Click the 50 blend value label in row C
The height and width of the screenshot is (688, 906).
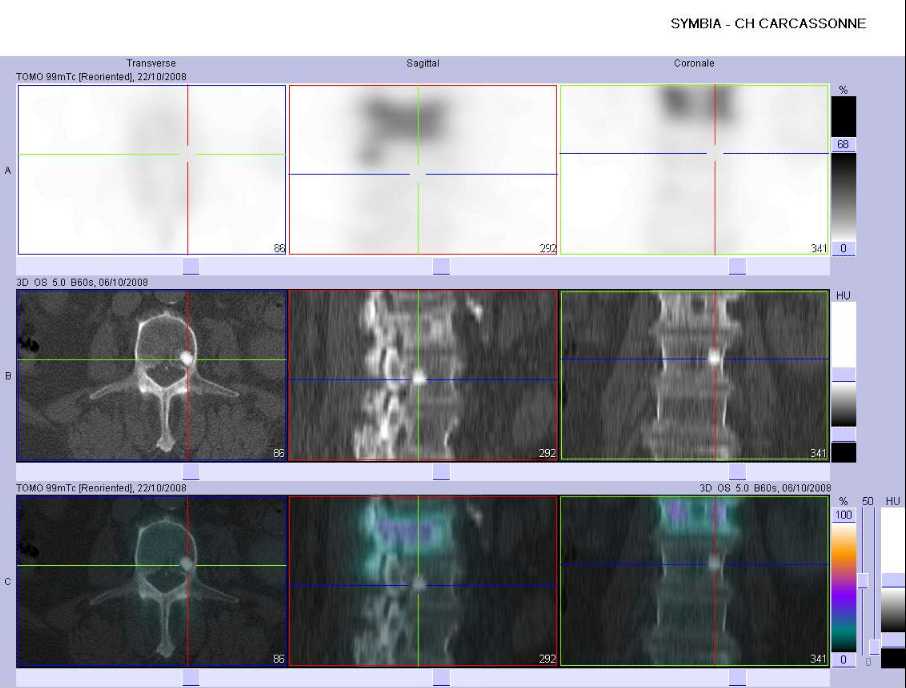pyautogui.click(x=867, y=501)
